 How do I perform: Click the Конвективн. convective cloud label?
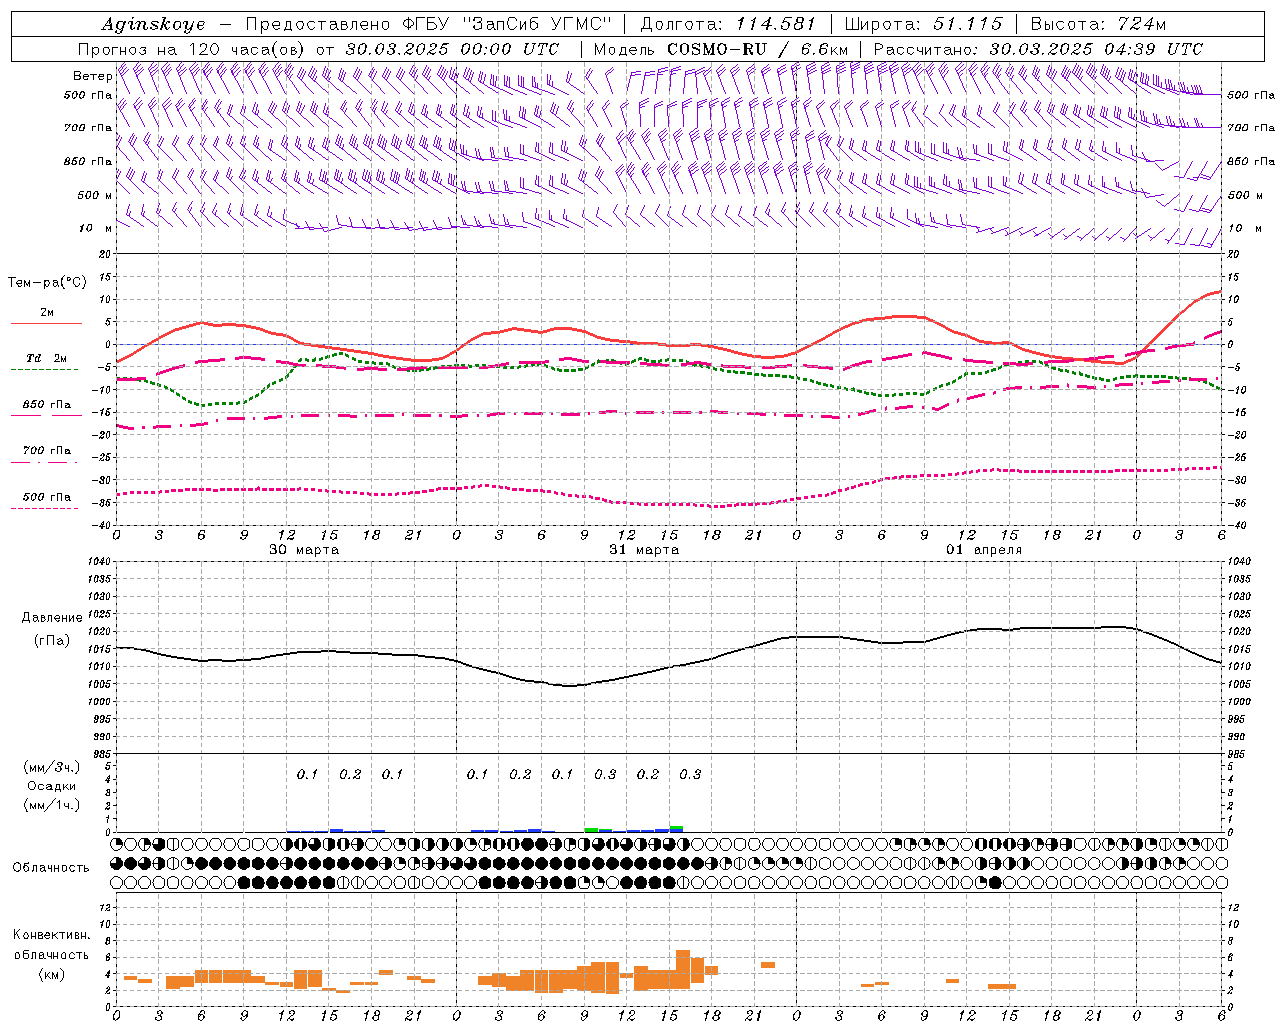click(x=51, y=935)
